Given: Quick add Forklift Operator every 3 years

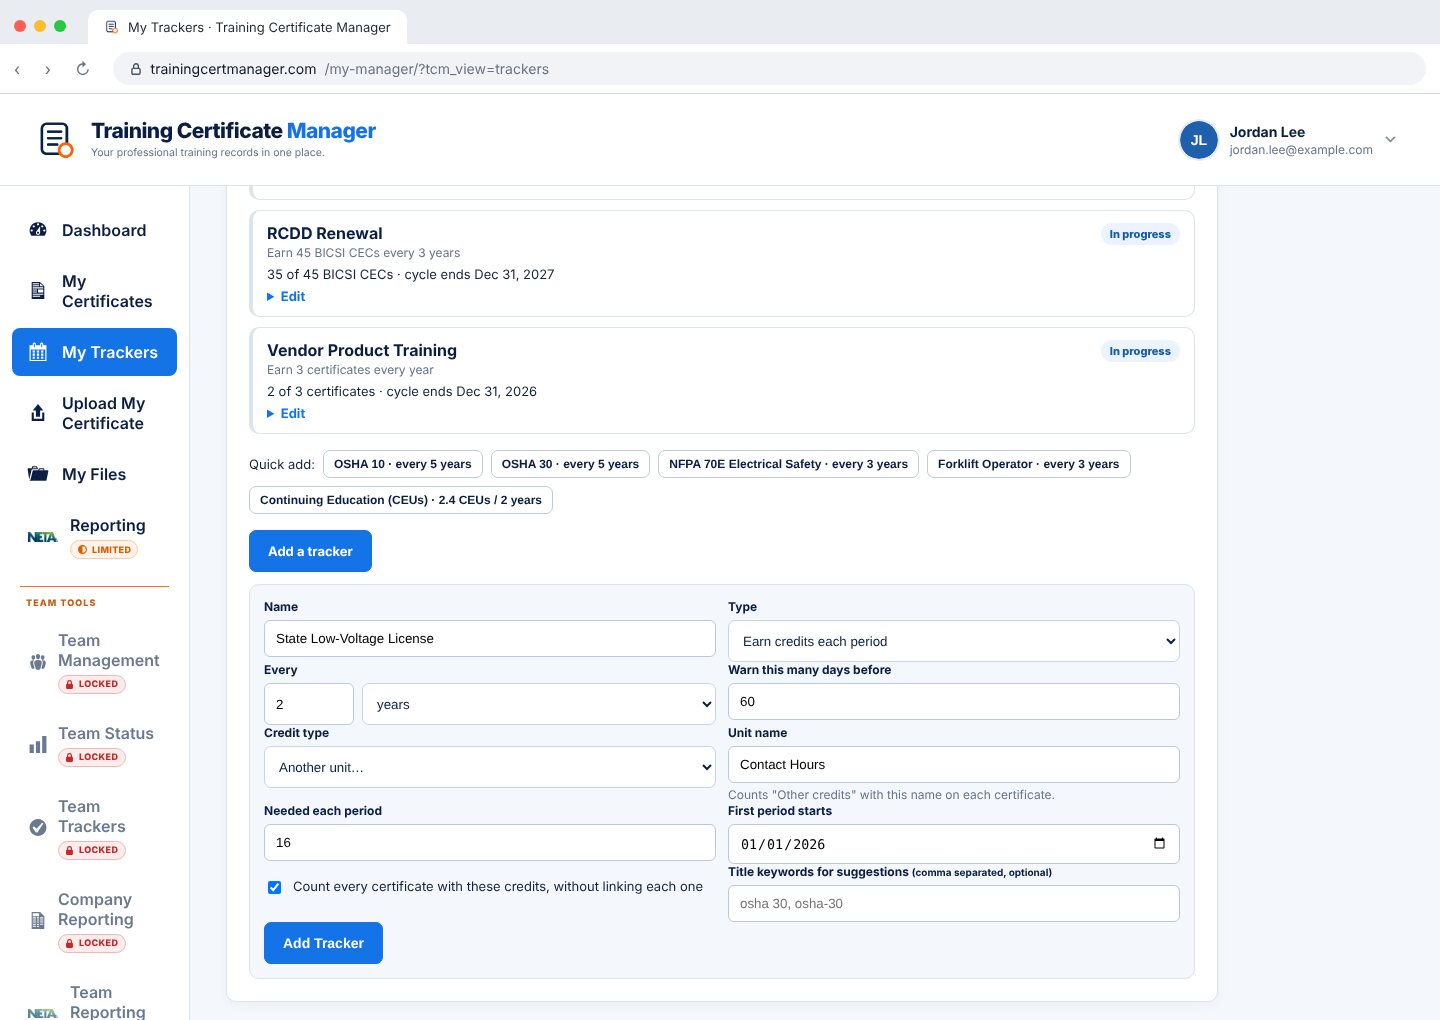Looking at the screenshot, I should 1029,464.
